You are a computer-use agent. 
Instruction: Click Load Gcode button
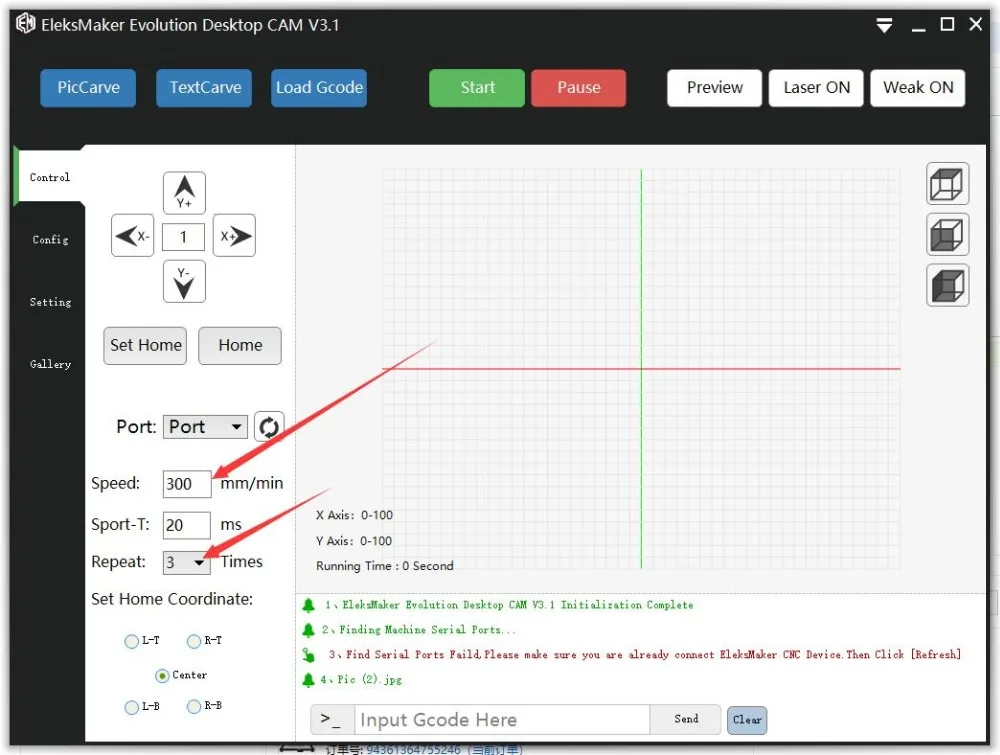[319, 88]
